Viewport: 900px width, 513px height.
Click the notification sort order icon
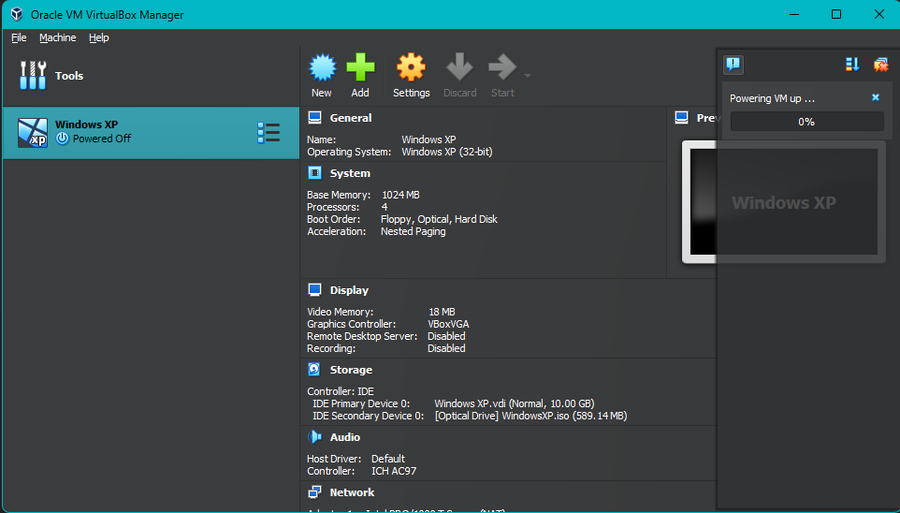click(852, 64)
